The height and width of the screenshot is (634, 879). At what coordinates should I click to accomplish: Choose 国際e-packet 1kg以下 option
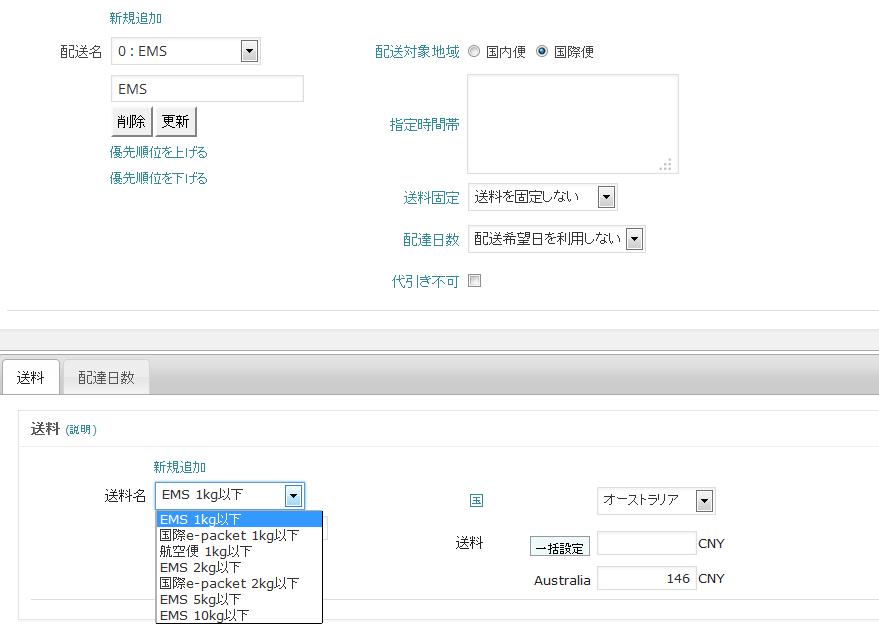(239, 535)
